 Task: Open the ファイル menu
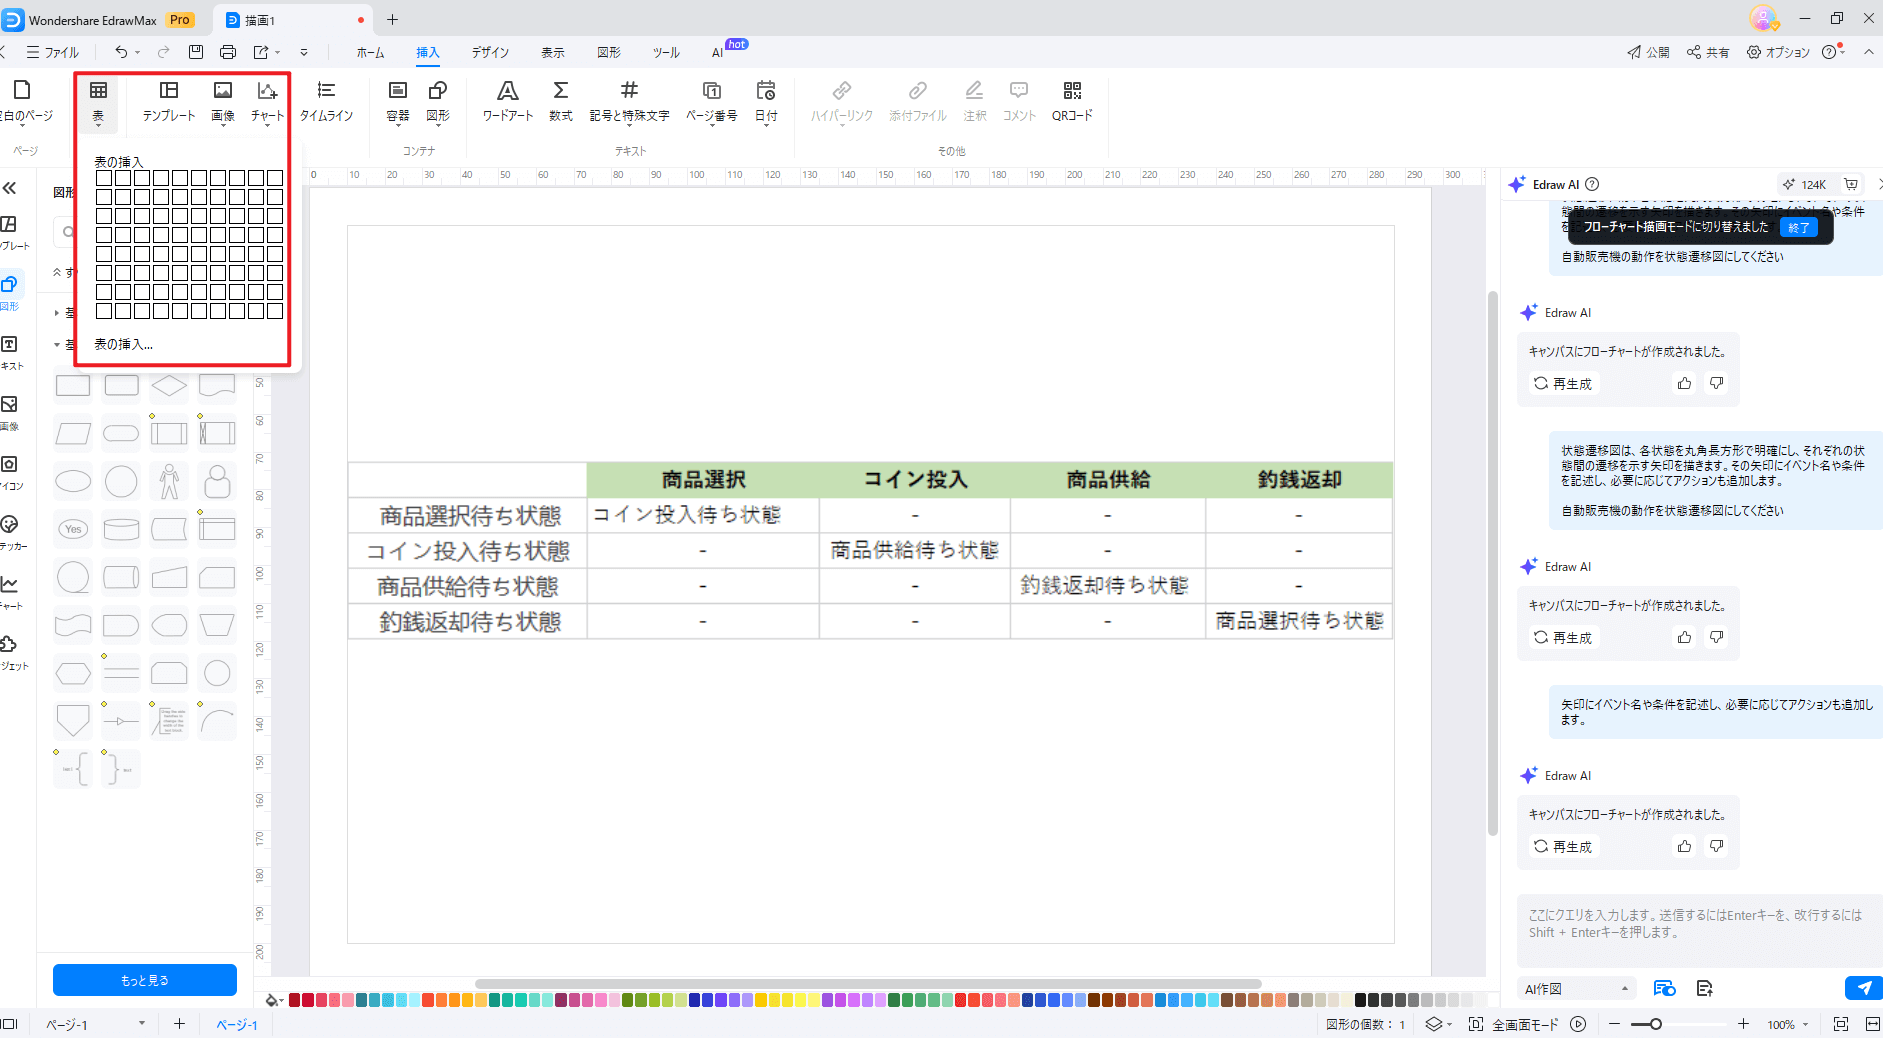click(x=52, y=52)
